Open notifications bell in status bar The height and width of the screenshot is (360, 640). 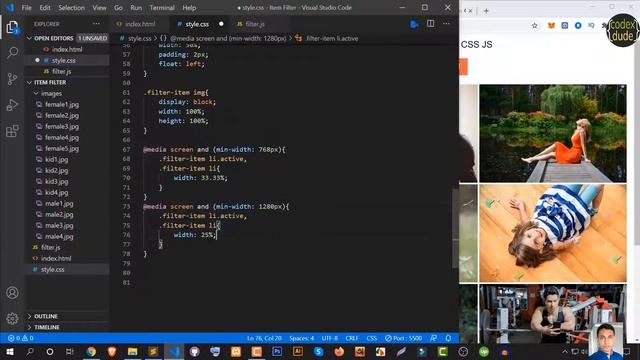coord(448,338)
